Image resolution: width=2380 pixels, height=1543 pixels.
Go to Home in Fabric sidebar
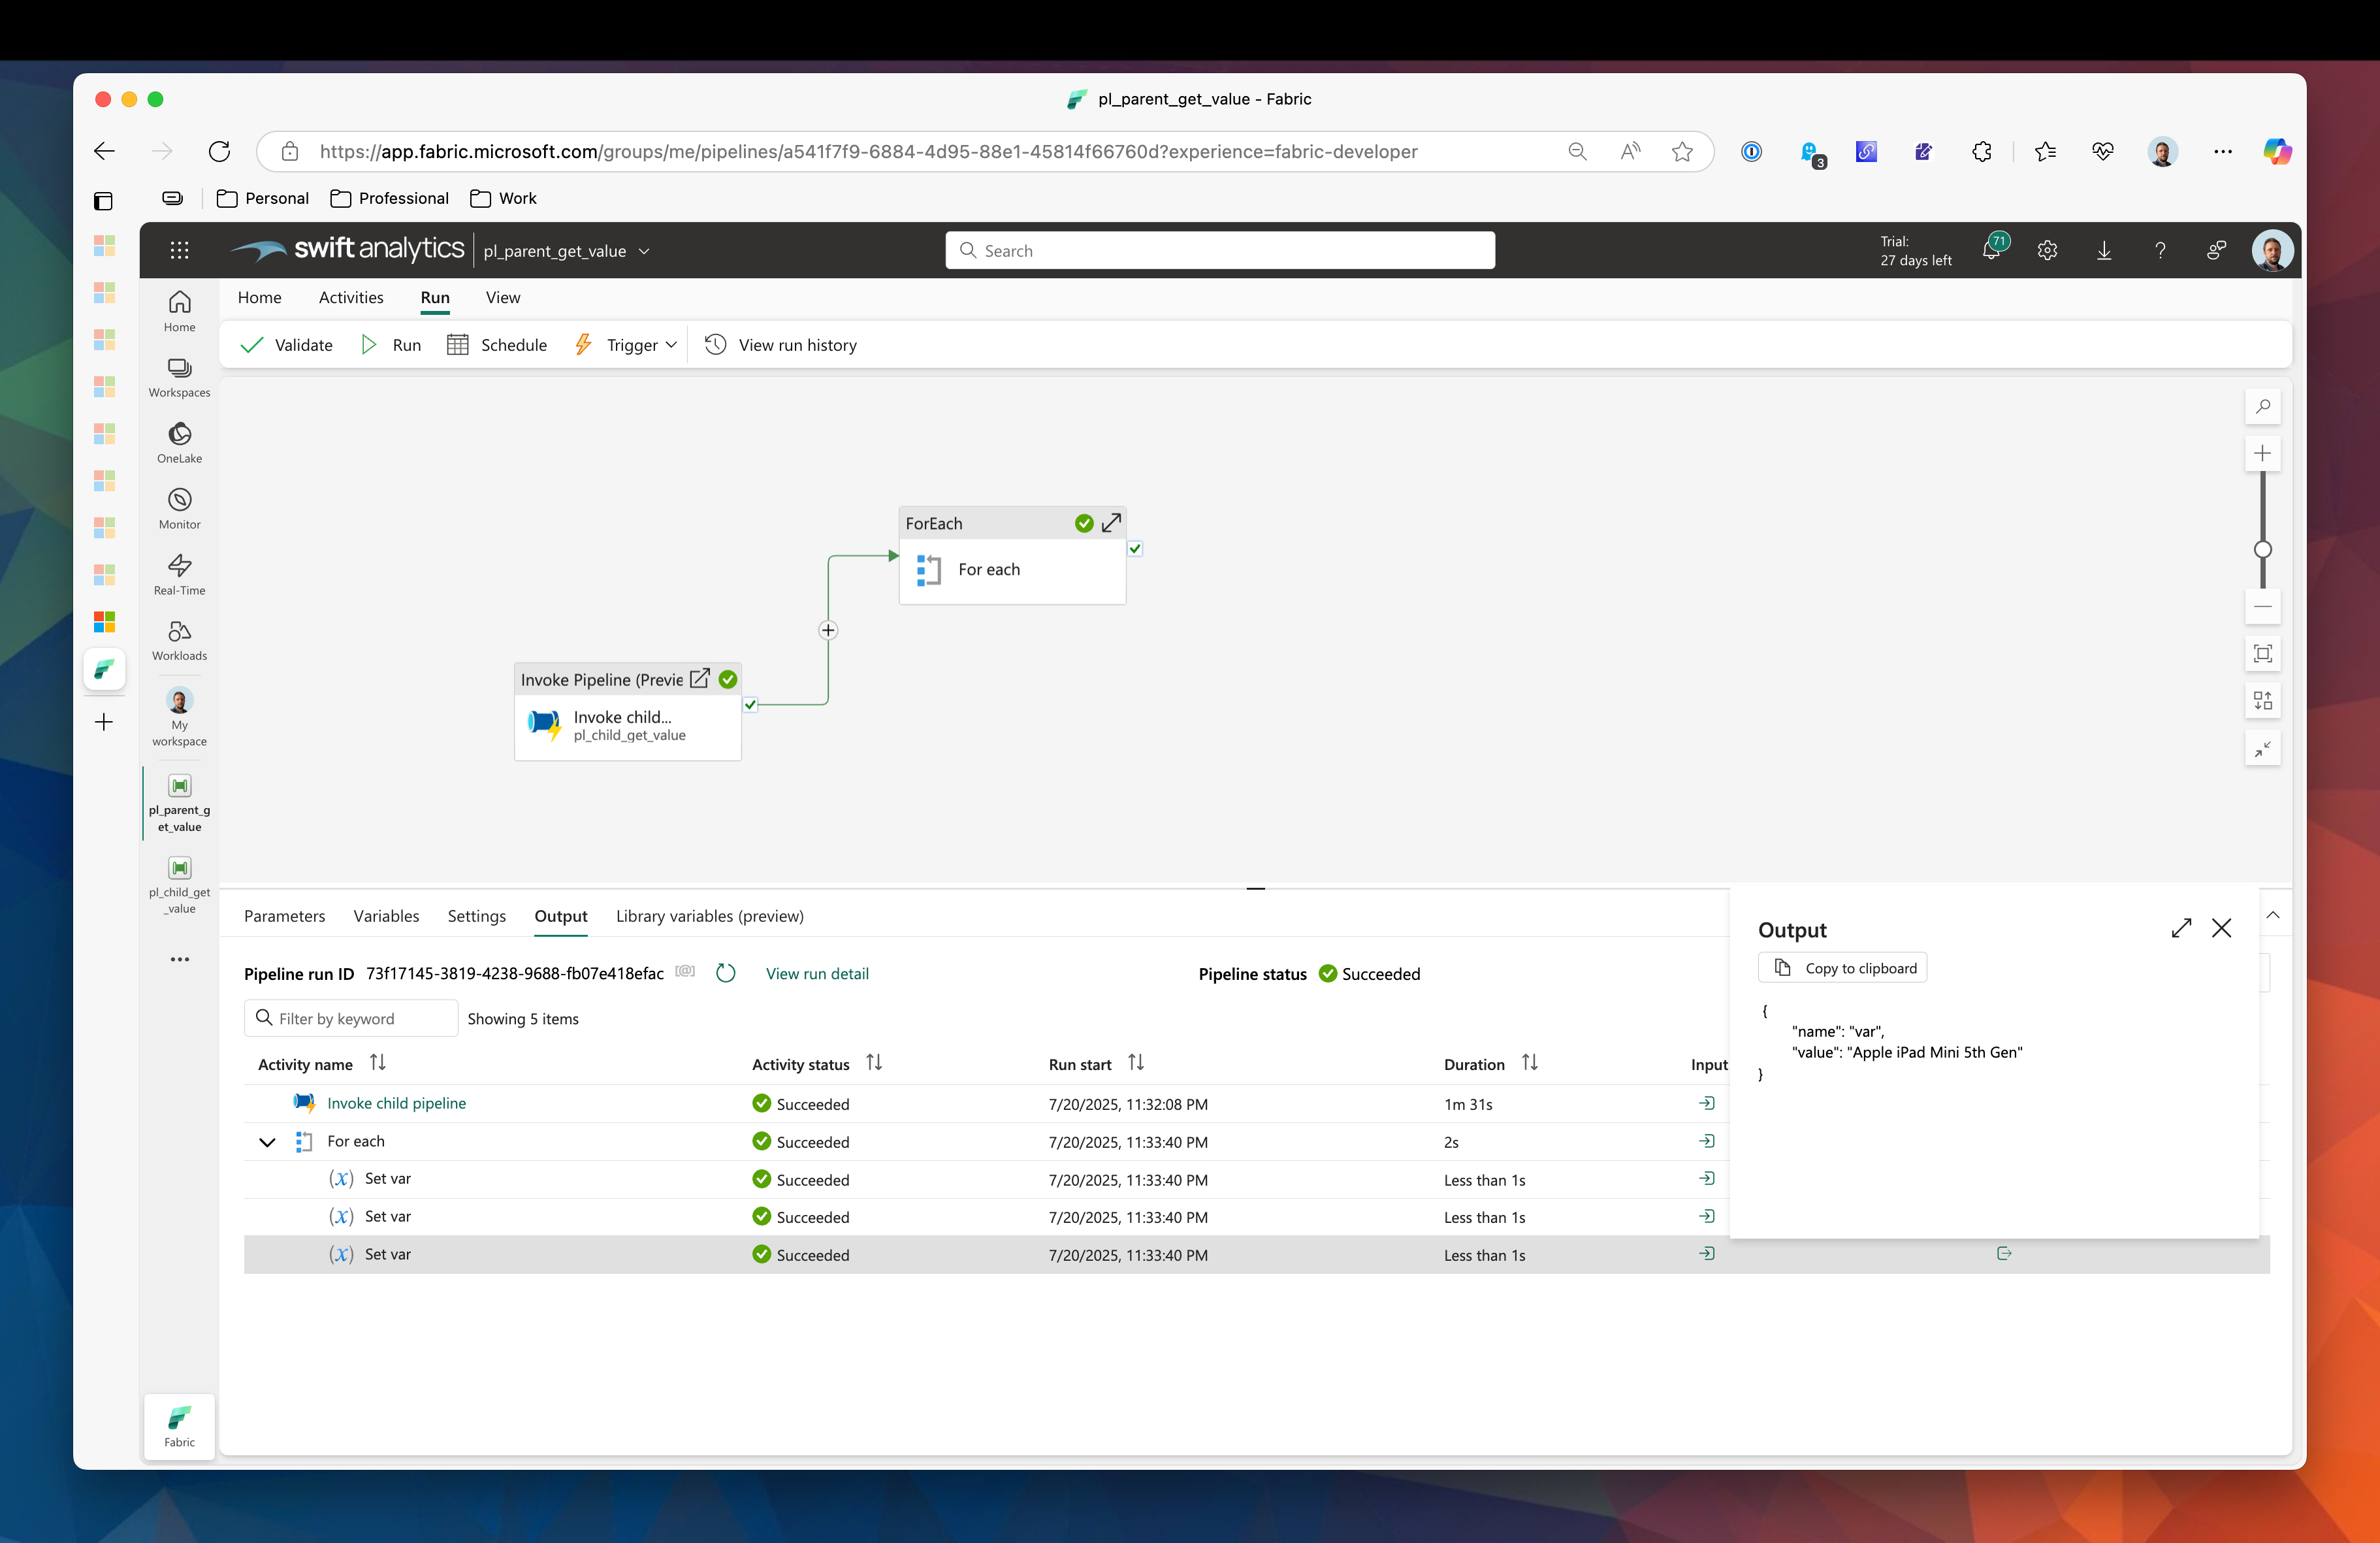(179, 311)
